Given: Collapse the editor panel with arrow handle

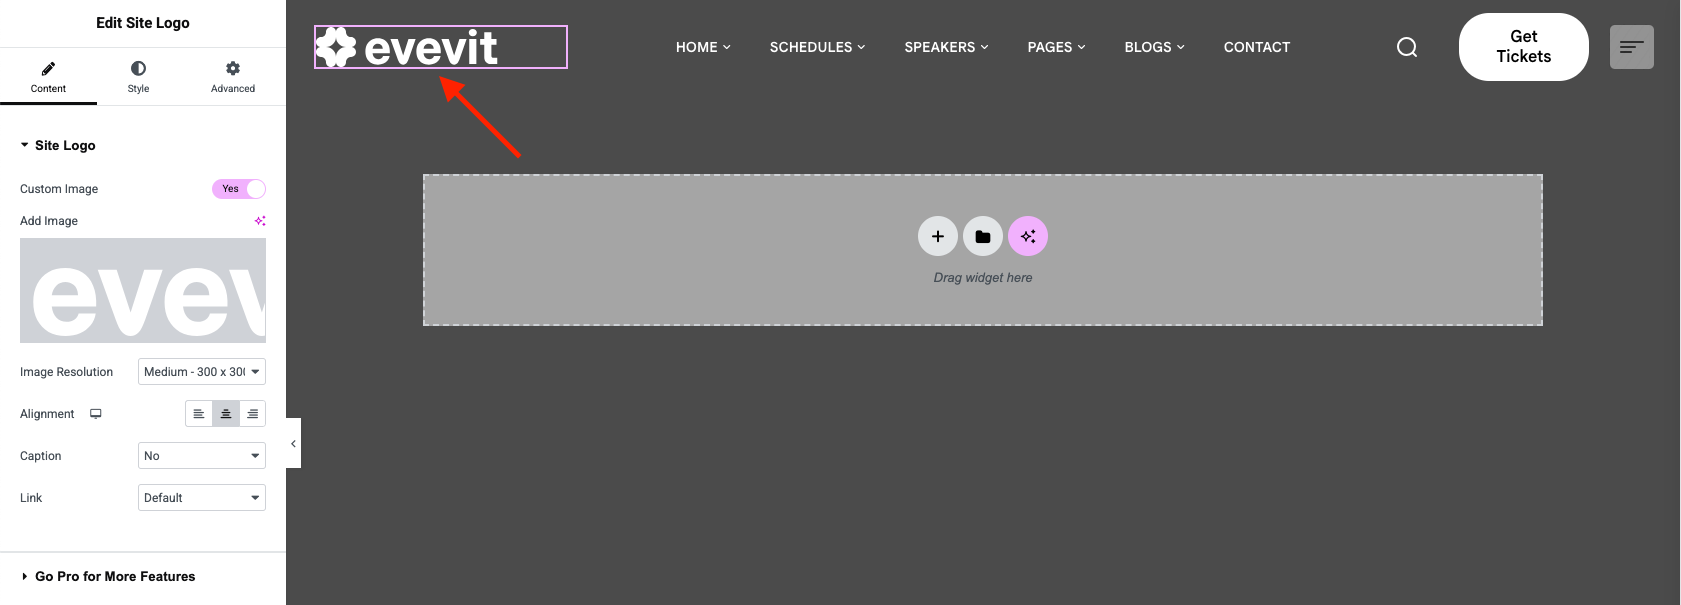Looking at the screenshot, I should (293, 443).
